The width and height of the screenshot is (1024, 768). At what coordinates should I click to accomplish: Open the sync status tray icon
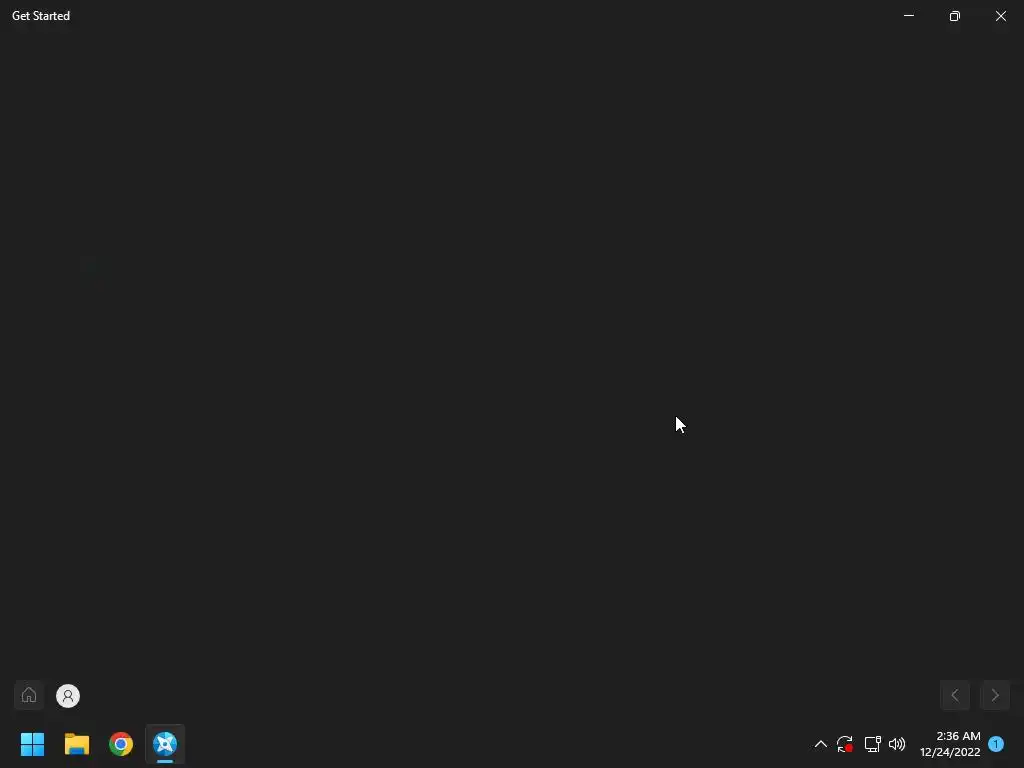click(x=845, y=744)
